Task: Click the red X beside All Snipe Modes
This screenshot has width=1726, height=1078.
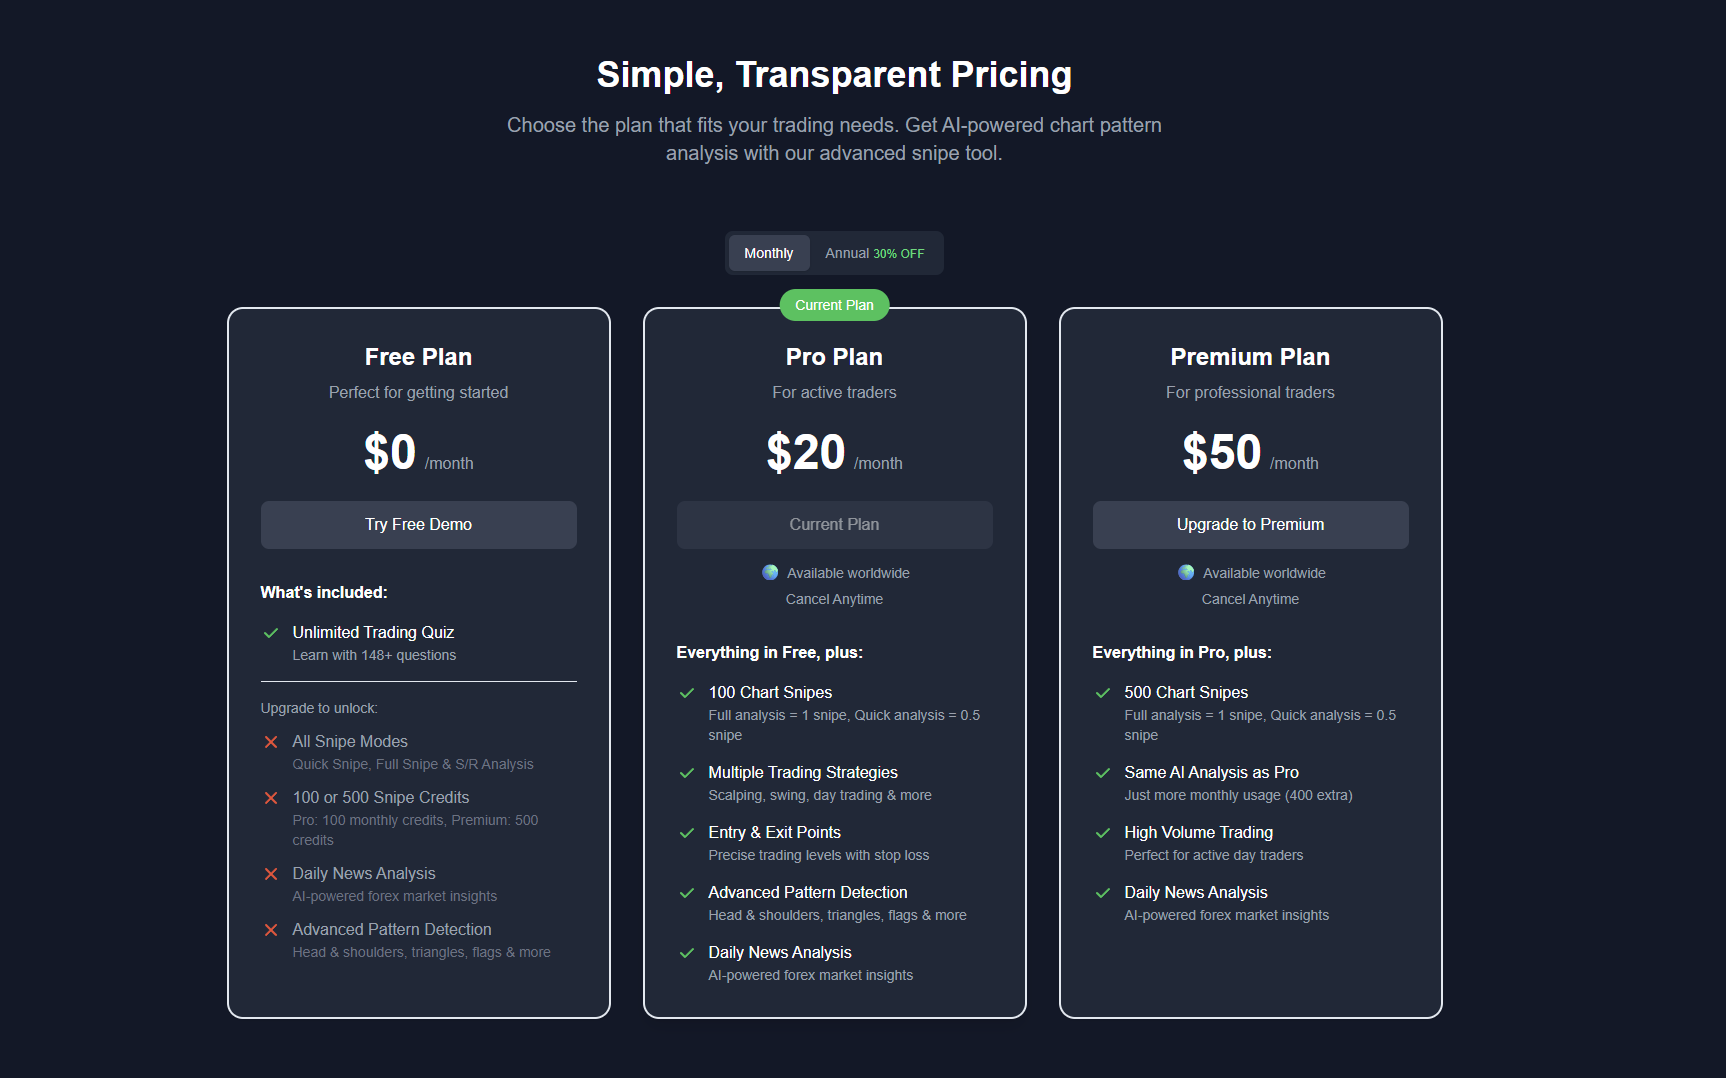Action: tap(271, 742)
